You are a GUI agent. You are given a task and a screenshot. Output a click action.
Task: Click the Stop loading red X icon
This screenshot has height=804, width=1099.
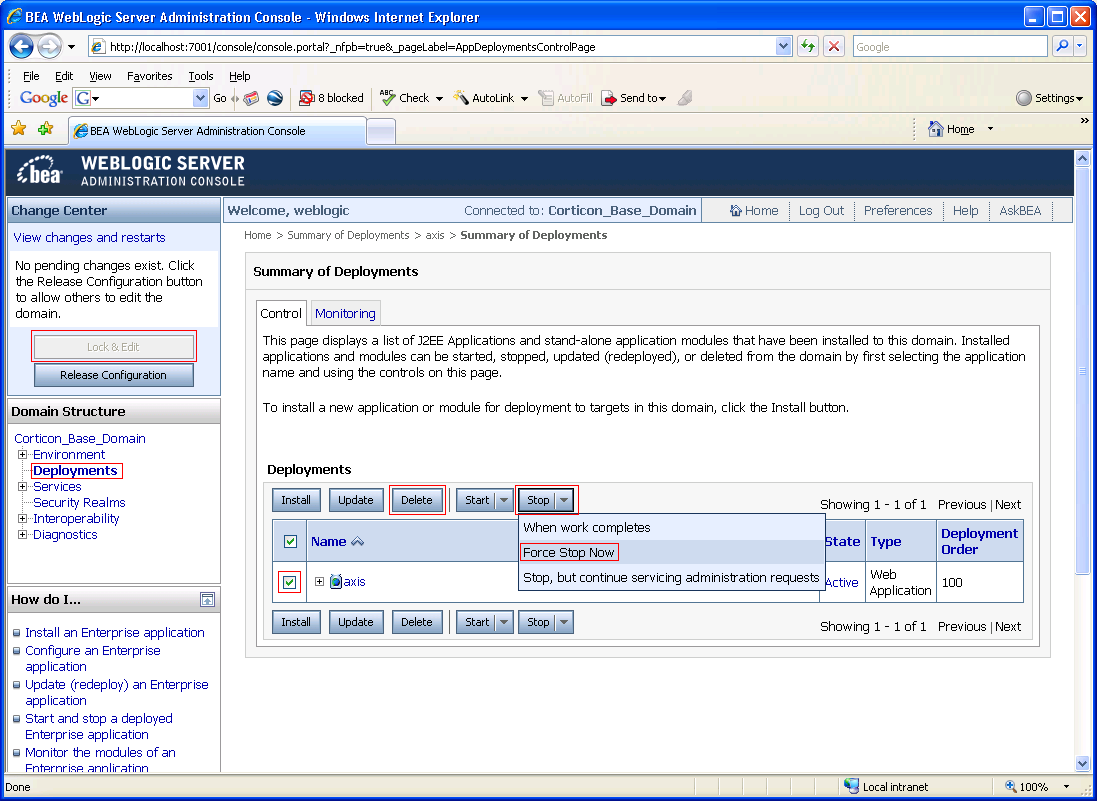[833, 46]
